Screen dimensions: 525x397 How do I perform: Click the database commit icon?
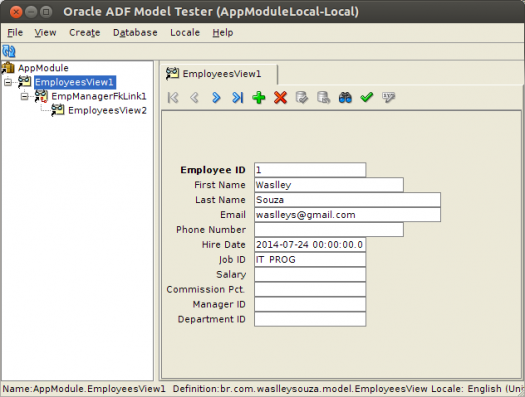tap(302, 97)
